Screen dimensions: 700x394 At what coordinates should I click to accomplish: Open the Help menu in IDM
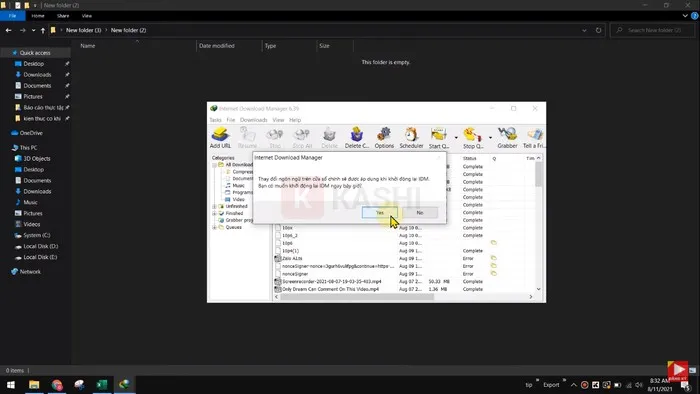[x=295, y=120]
